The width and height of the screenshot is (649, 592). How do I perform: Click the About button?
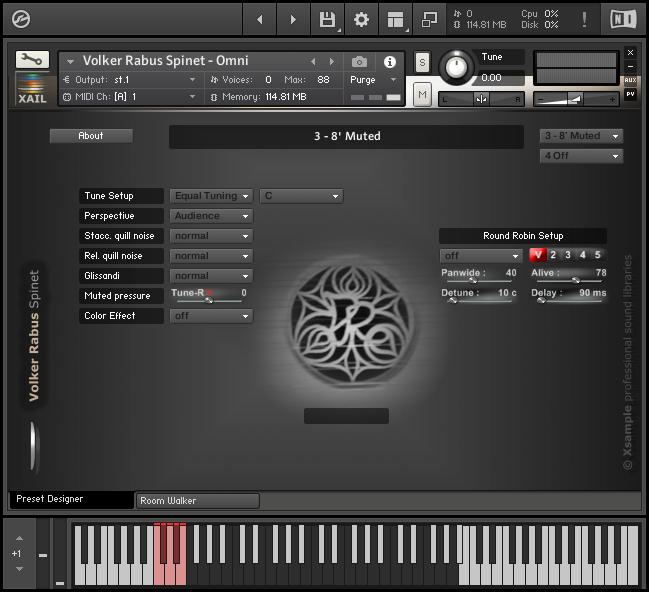[x=91, y=136]
